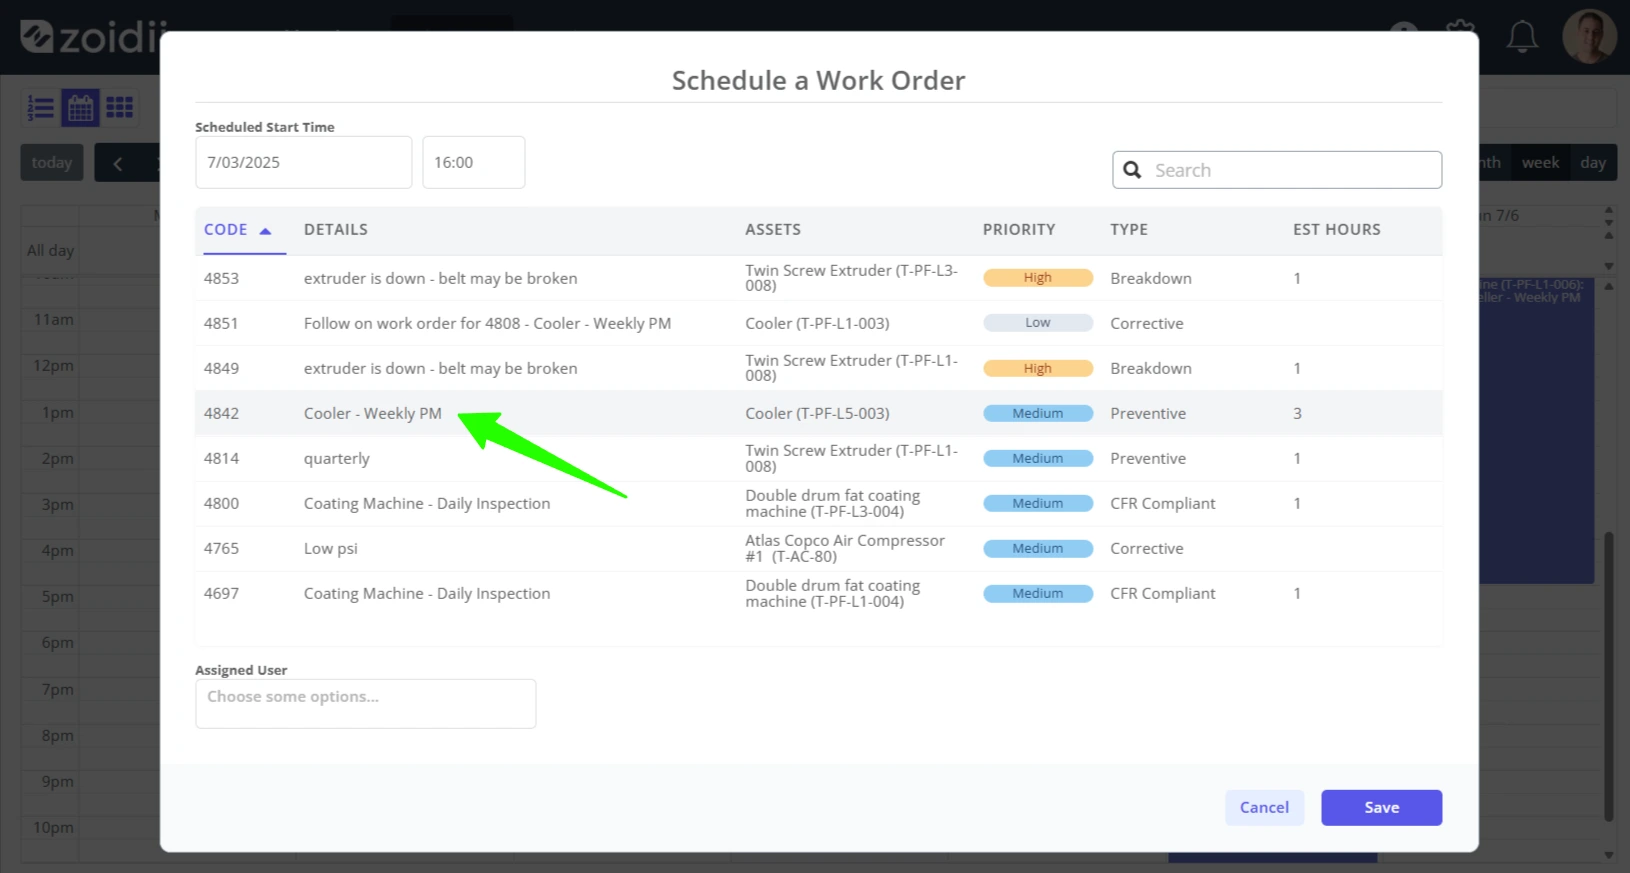Switch calendar to day view
The width and height of the screenshot is (1630, 873).
tap(1593, 162)
